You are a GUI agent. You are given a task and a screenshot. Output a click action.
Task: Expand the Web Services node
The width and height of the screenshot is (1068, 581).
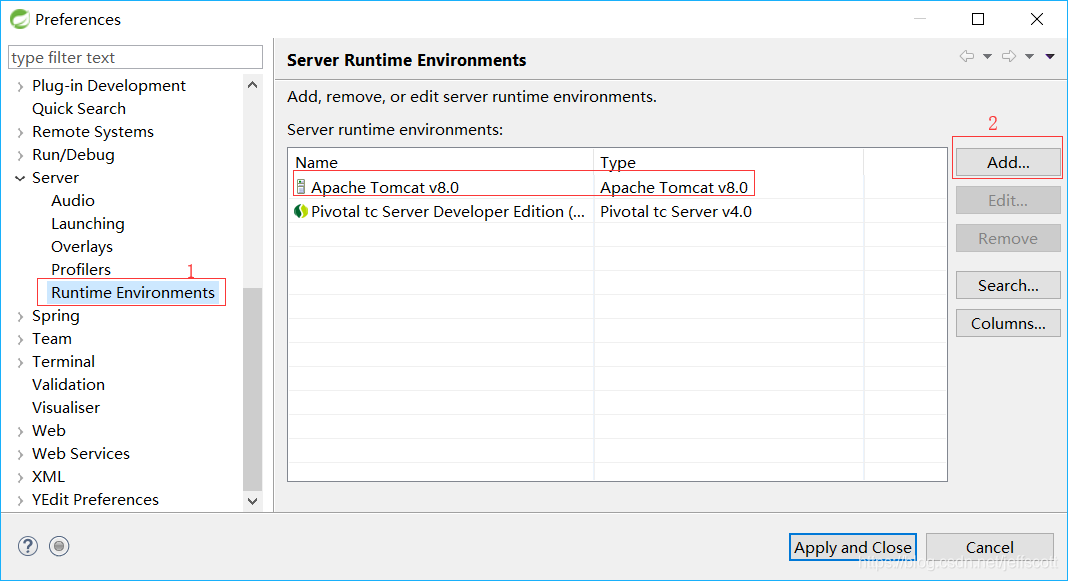[x=20, y=455]
